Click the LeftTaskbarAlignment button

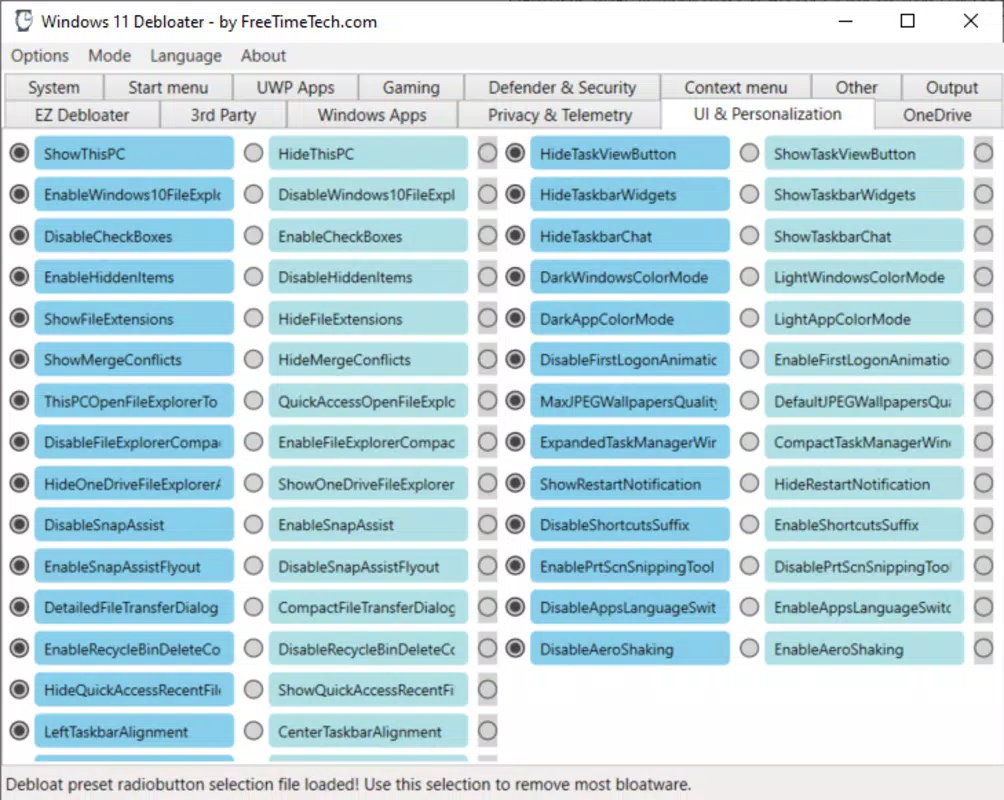[134, 731]
